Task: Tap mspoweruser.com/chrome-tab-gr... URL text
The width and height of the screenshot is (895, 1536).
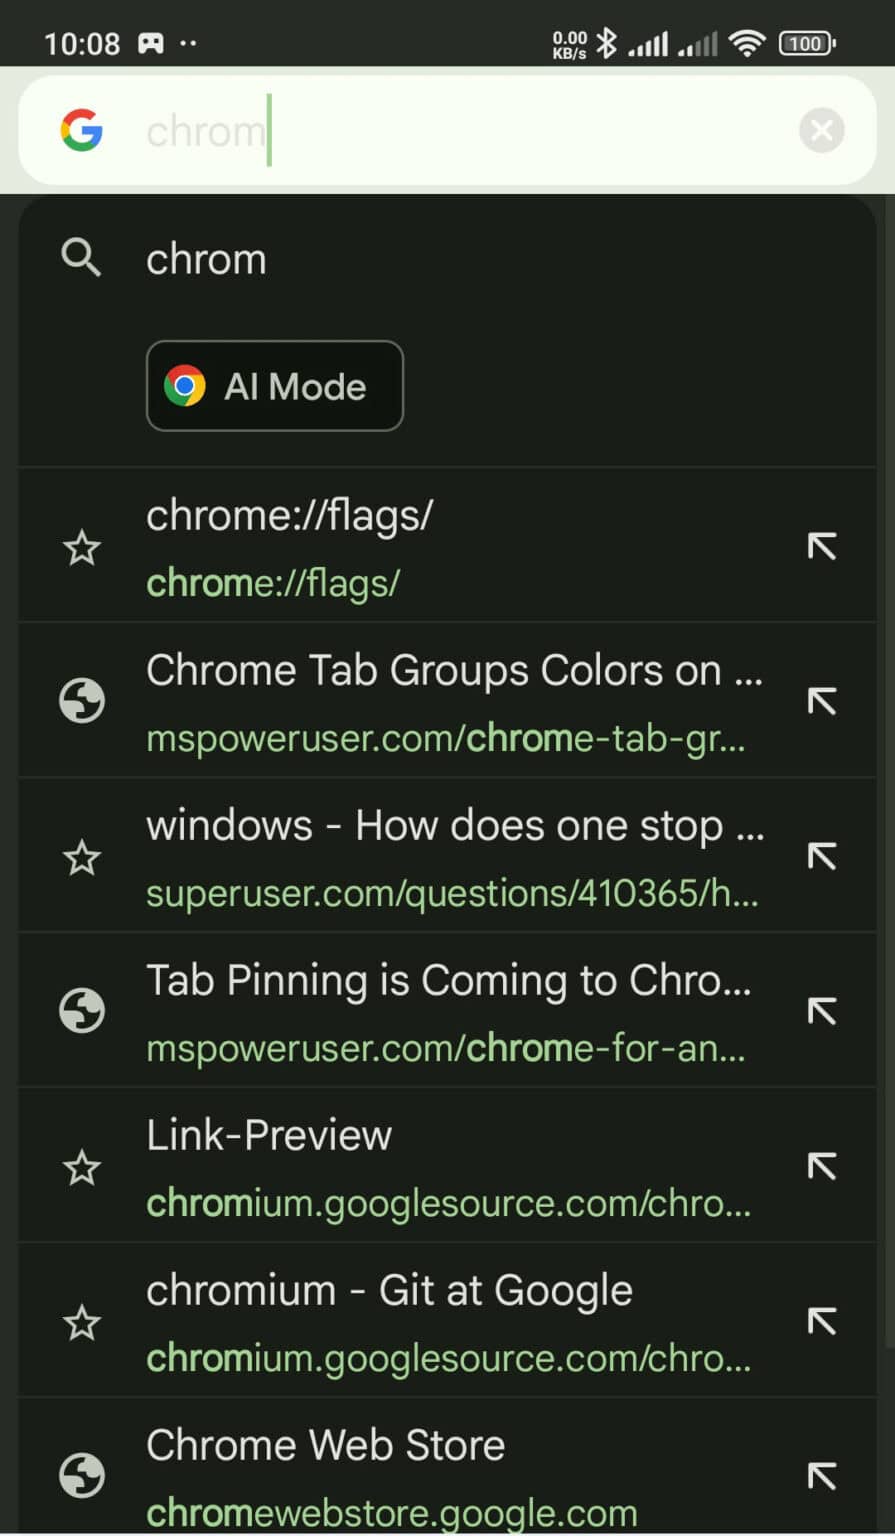Action: point(446,738)
